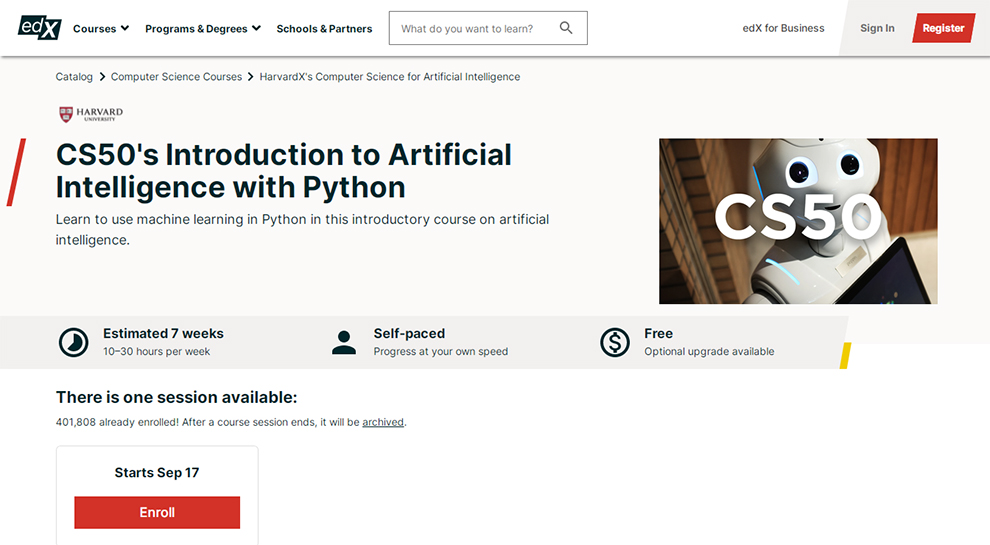Click the red Register button

click(943, 28)
